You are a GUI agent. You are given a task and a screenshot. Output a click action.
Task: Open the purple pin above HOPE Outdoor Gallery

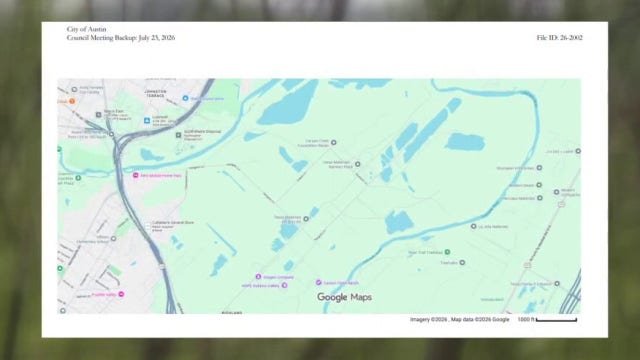click(258, 277)
